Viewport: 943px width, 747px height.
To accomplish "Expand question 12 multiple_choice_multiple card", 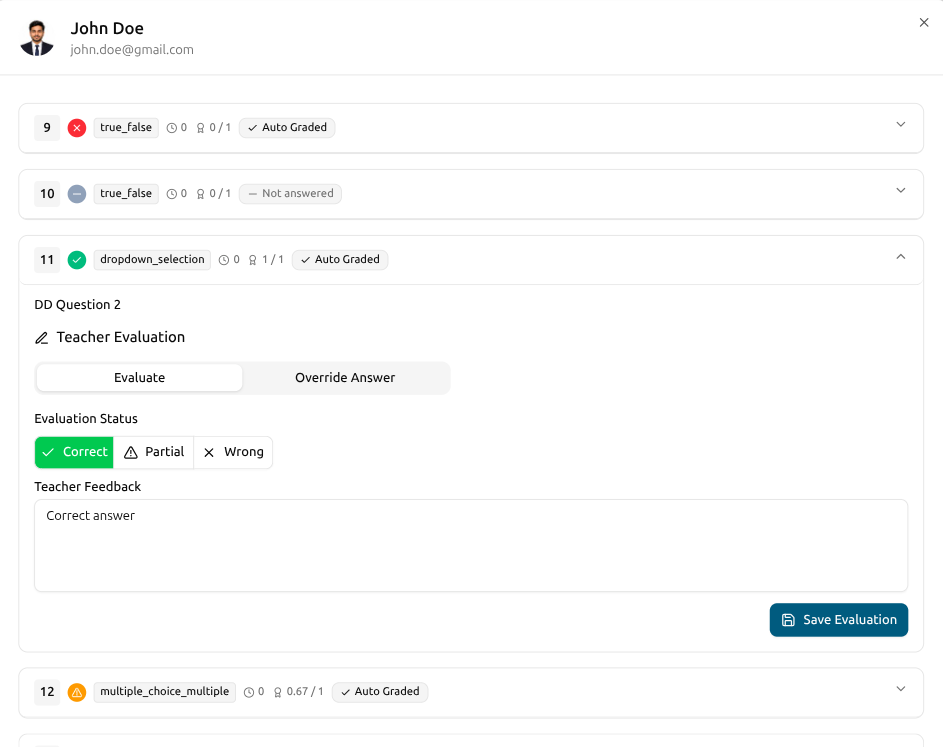I will pyautogui.click(x=900, y=689).
